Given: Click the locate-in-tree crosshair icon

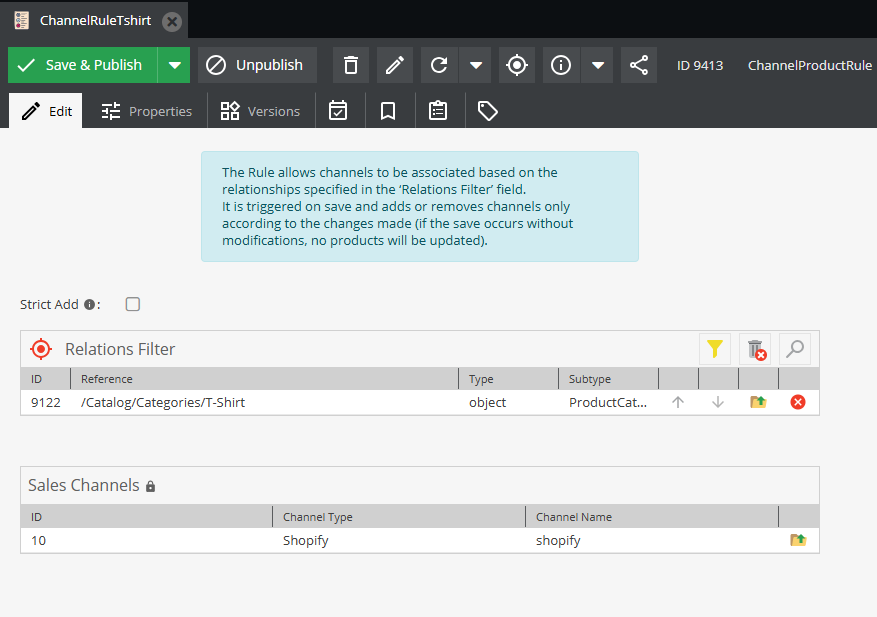Looking at the screenshot, I should (x=516, y=65).
